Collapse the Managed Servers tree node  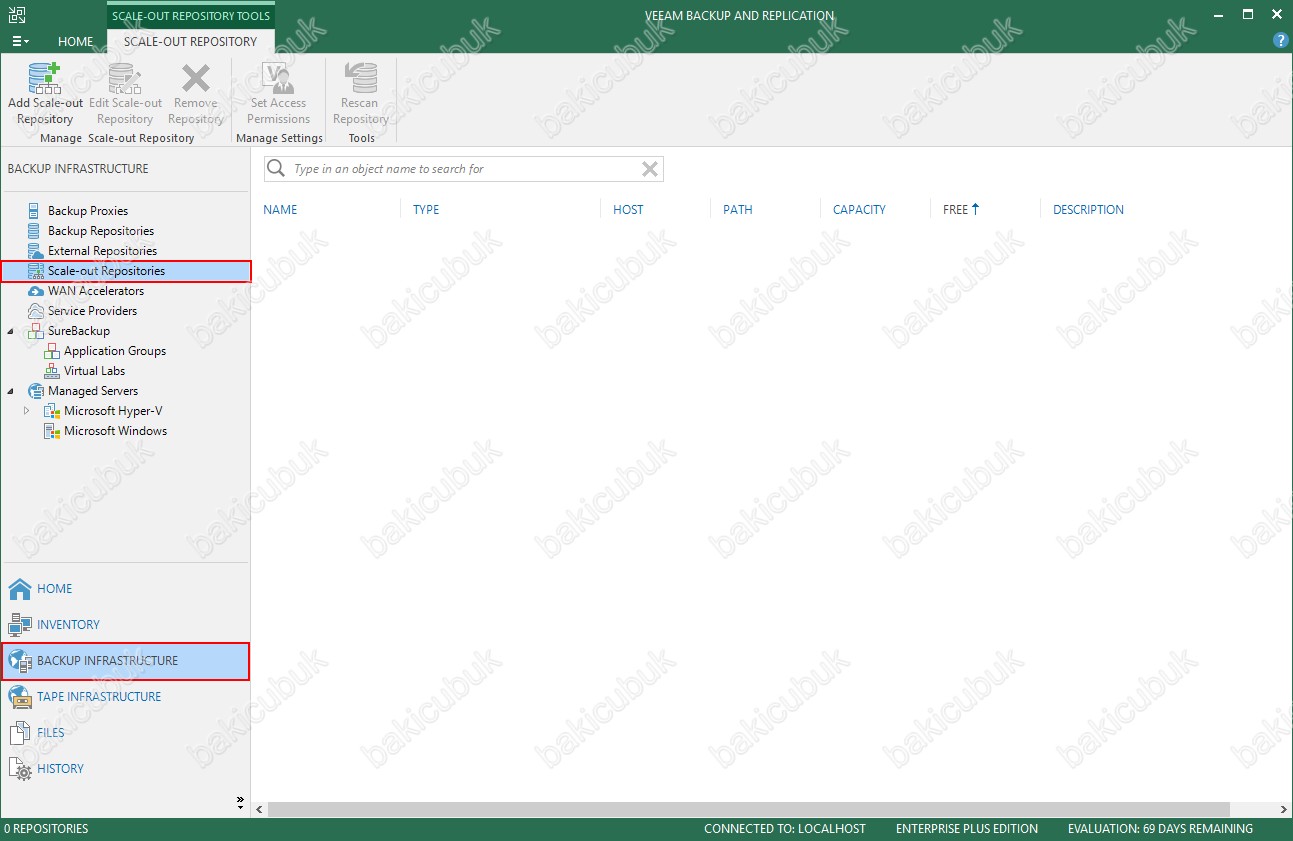(11, 391)
